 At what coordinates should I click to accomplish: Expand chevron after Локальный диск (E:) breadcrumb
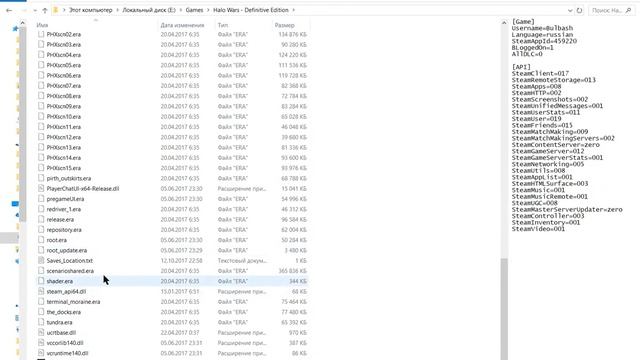click(181, 10)
